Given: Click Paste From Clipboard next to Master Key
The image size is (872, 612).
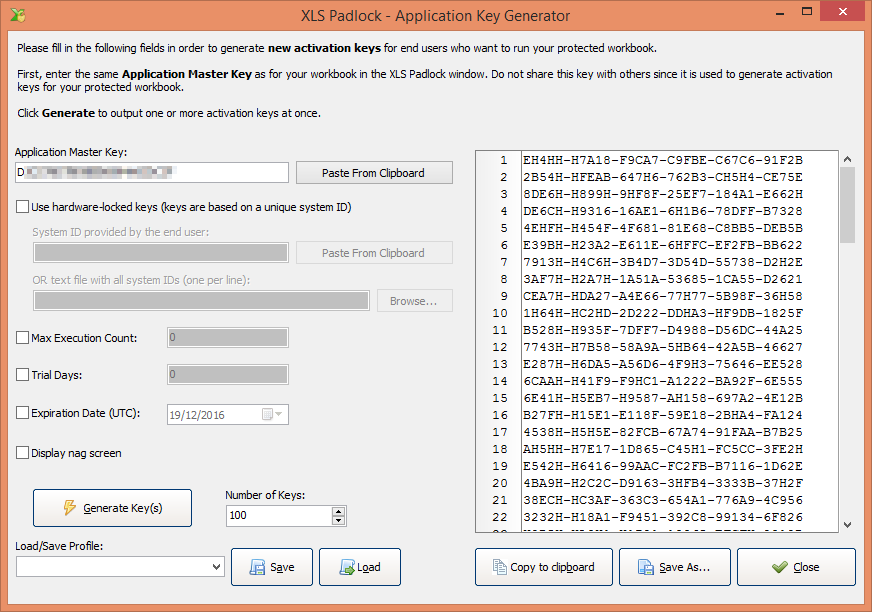Looking at the screenshot, I should (374, 173).
